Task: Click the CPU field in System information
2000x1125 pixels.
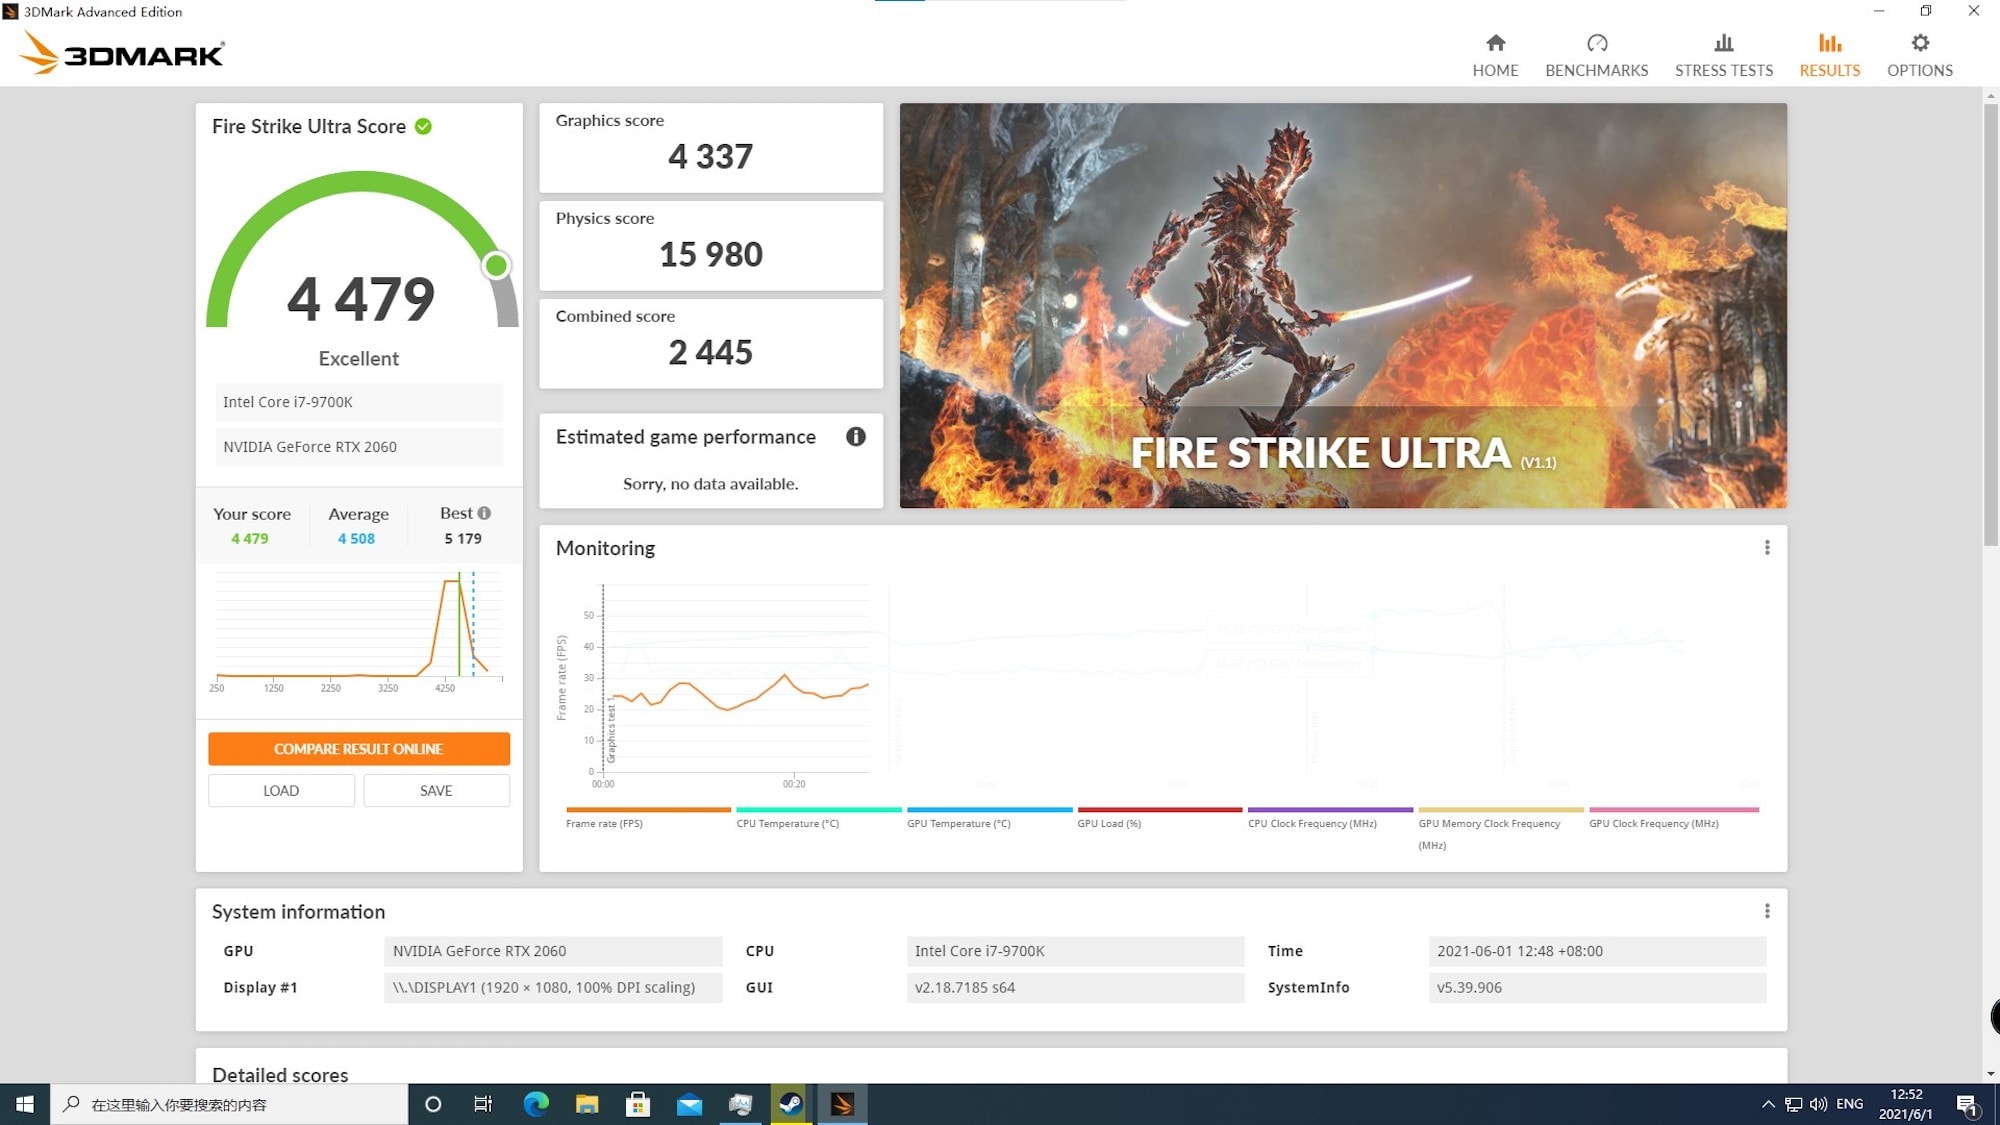Action: 1075,951
